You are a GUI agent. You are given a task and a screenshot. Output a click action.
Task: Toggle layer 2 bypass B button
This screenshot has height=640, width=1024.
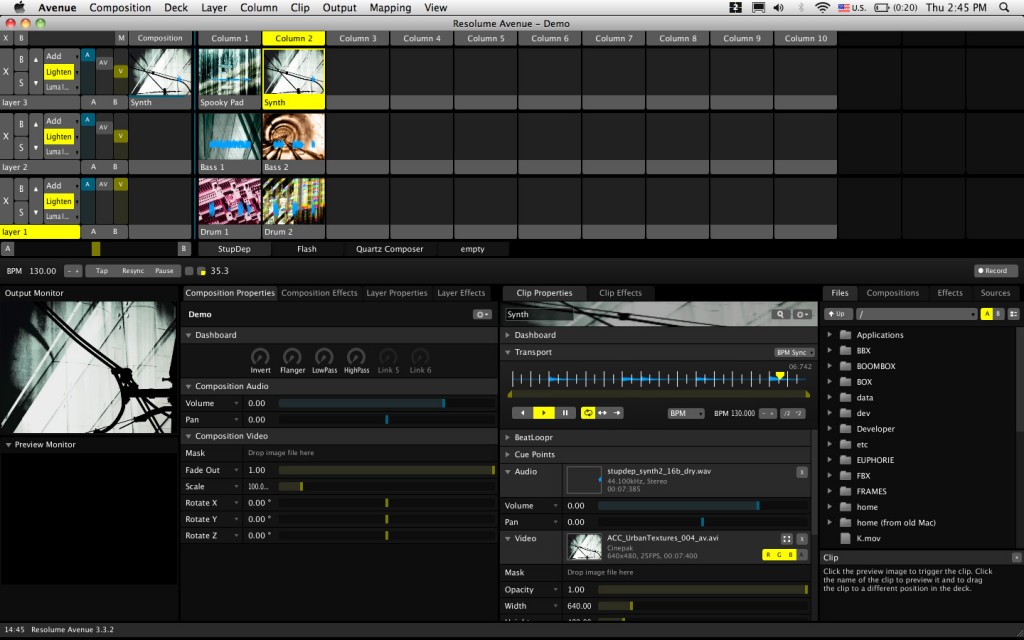click(x=21, y=124)
